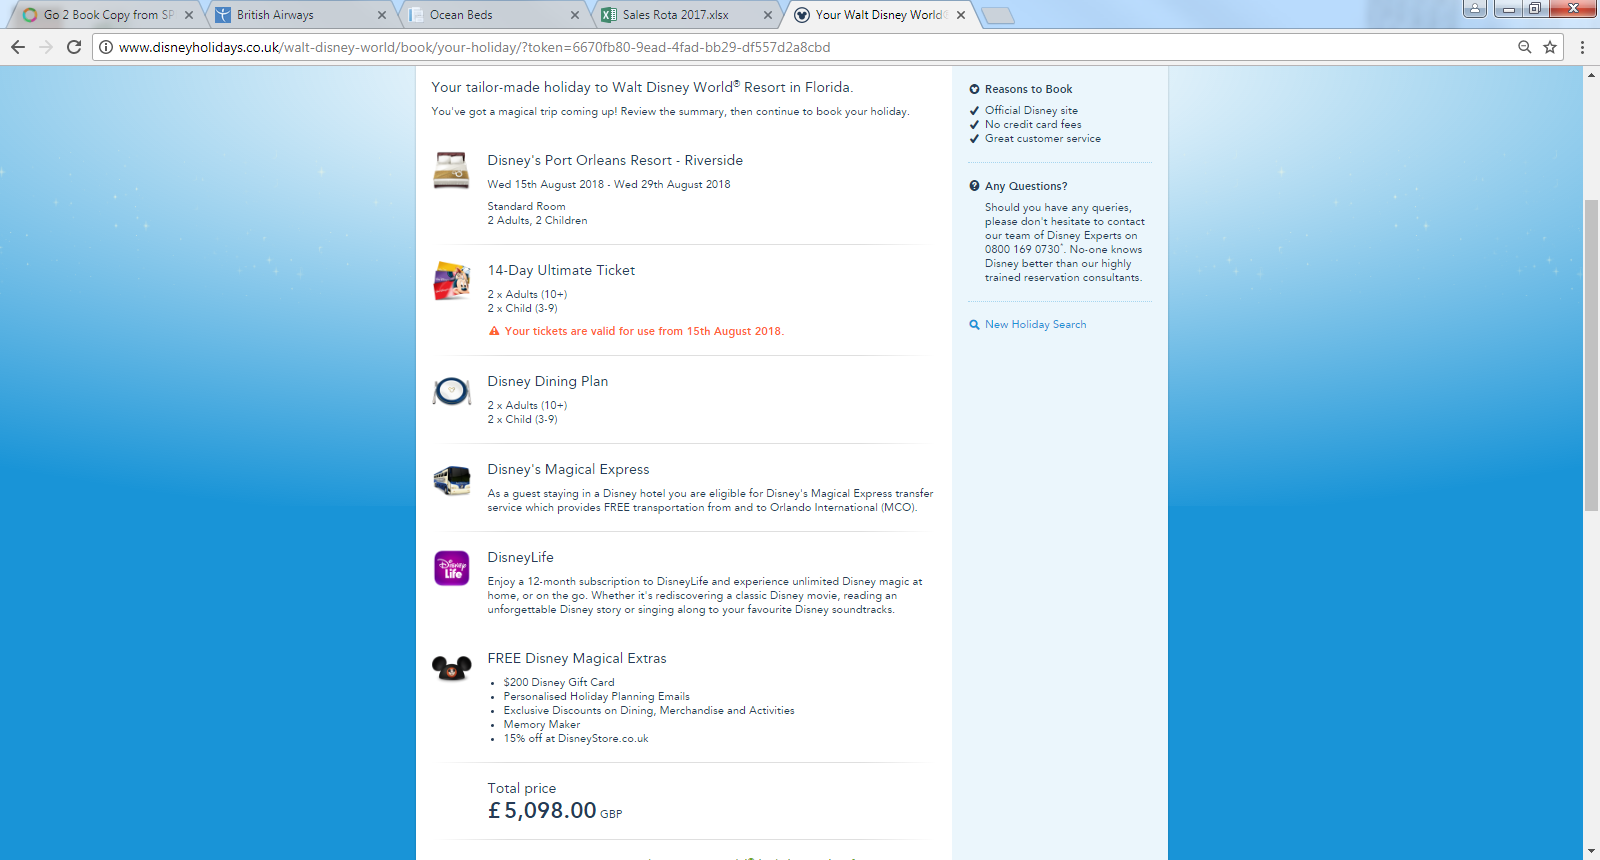Switch to British Airways tab
Screen dimensions: 1600x860
(x=300, y=15)
